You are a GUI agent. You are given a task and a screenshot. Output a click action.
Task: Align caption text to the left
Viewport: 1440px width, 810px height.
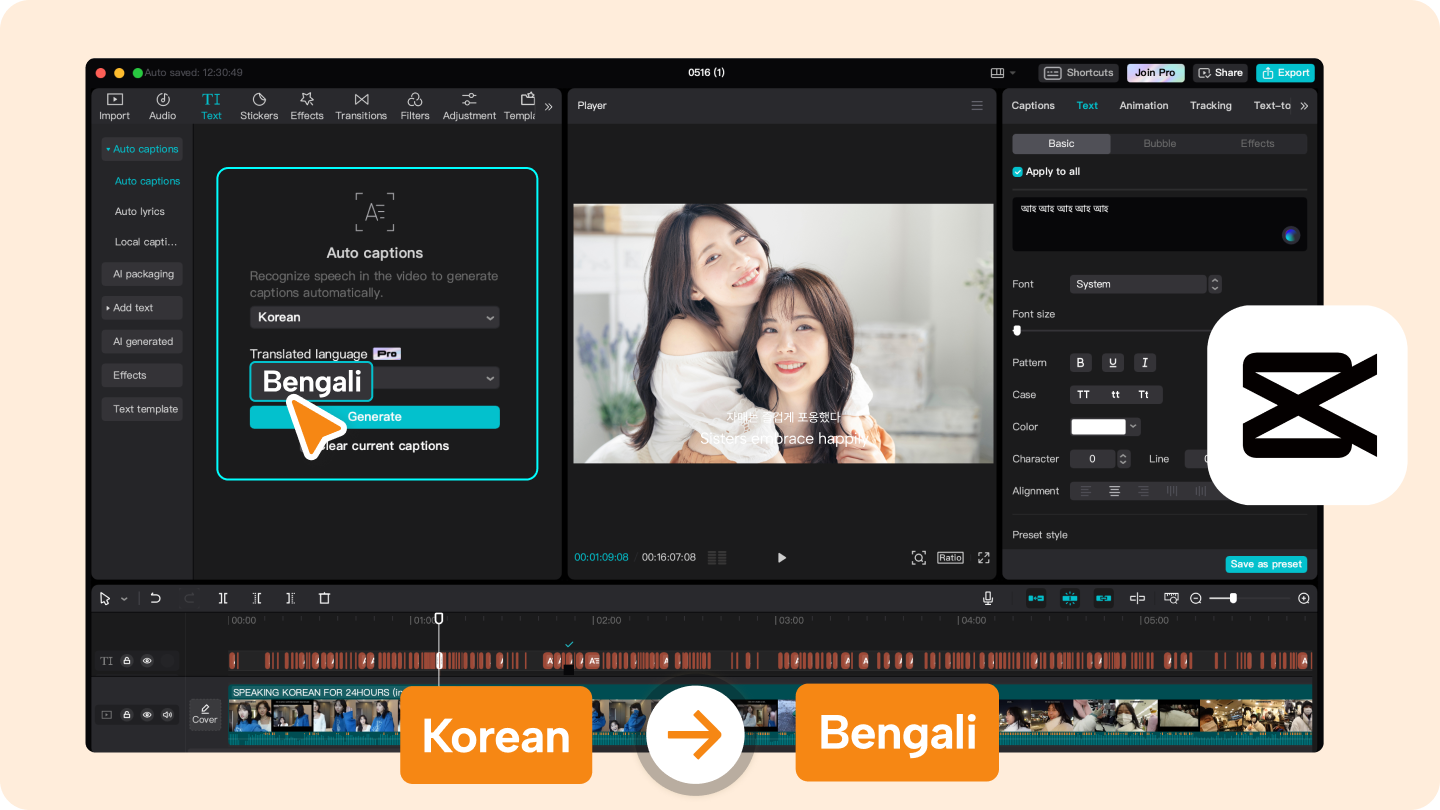tap(1084, 491)
